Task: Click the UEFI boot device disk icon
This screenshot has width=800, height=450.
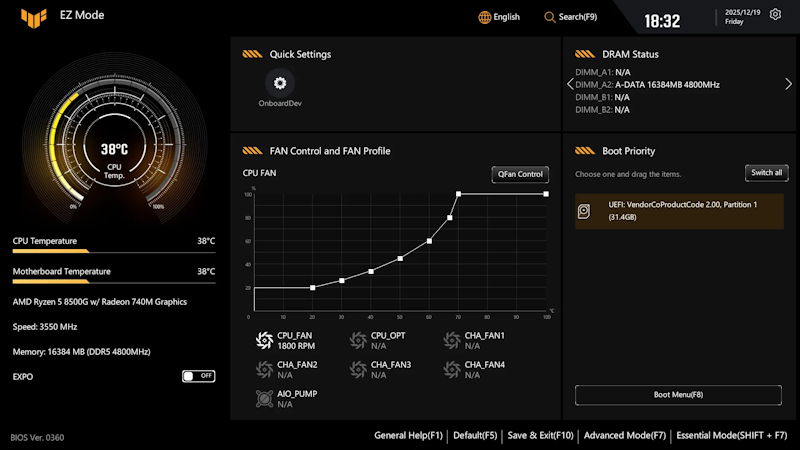Action: (584, 211)
